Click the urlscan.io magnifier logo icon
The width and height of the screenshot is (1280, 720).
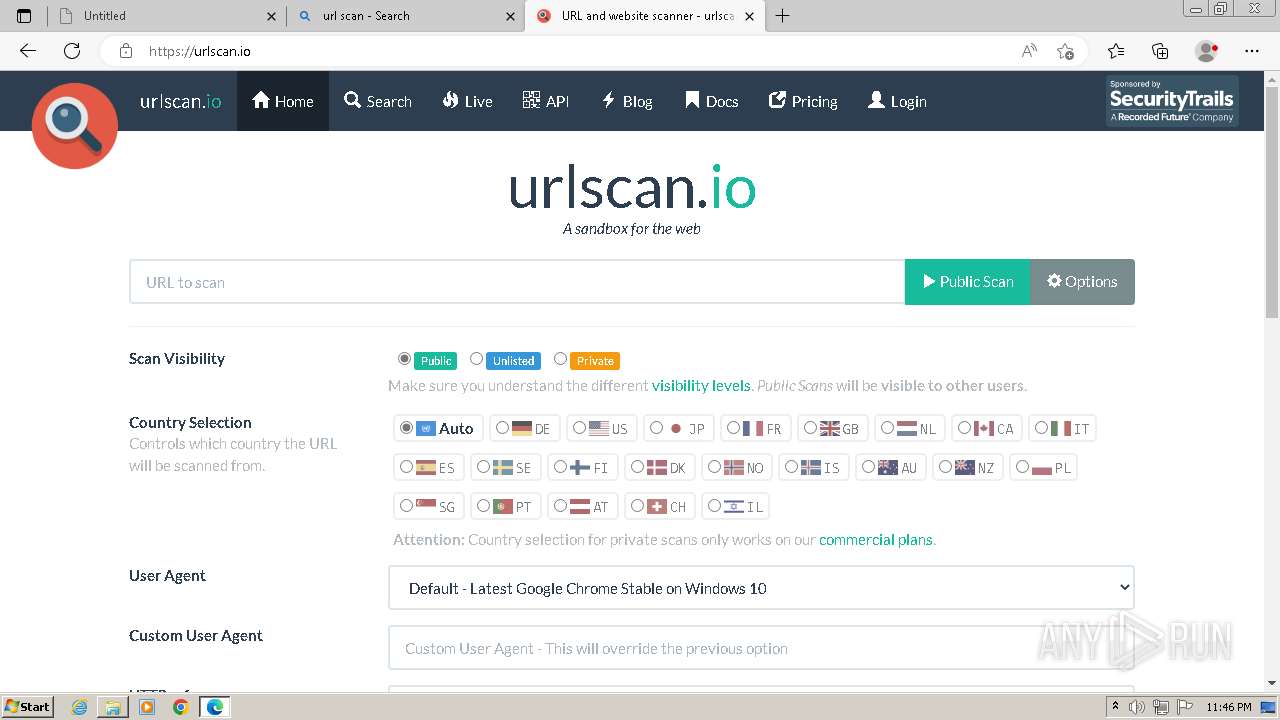(x=75, y=126)
